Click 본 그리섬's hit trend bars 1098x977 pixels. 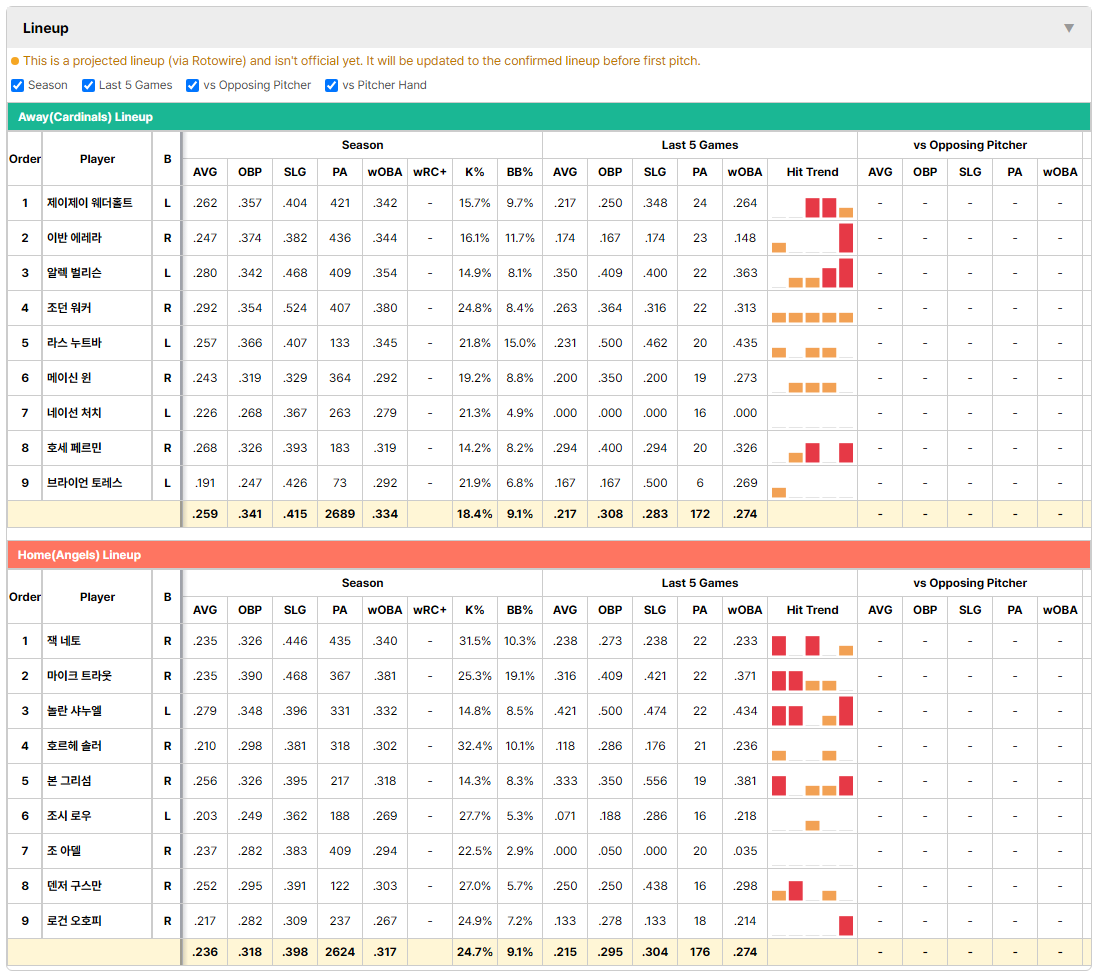click(812, 785)
